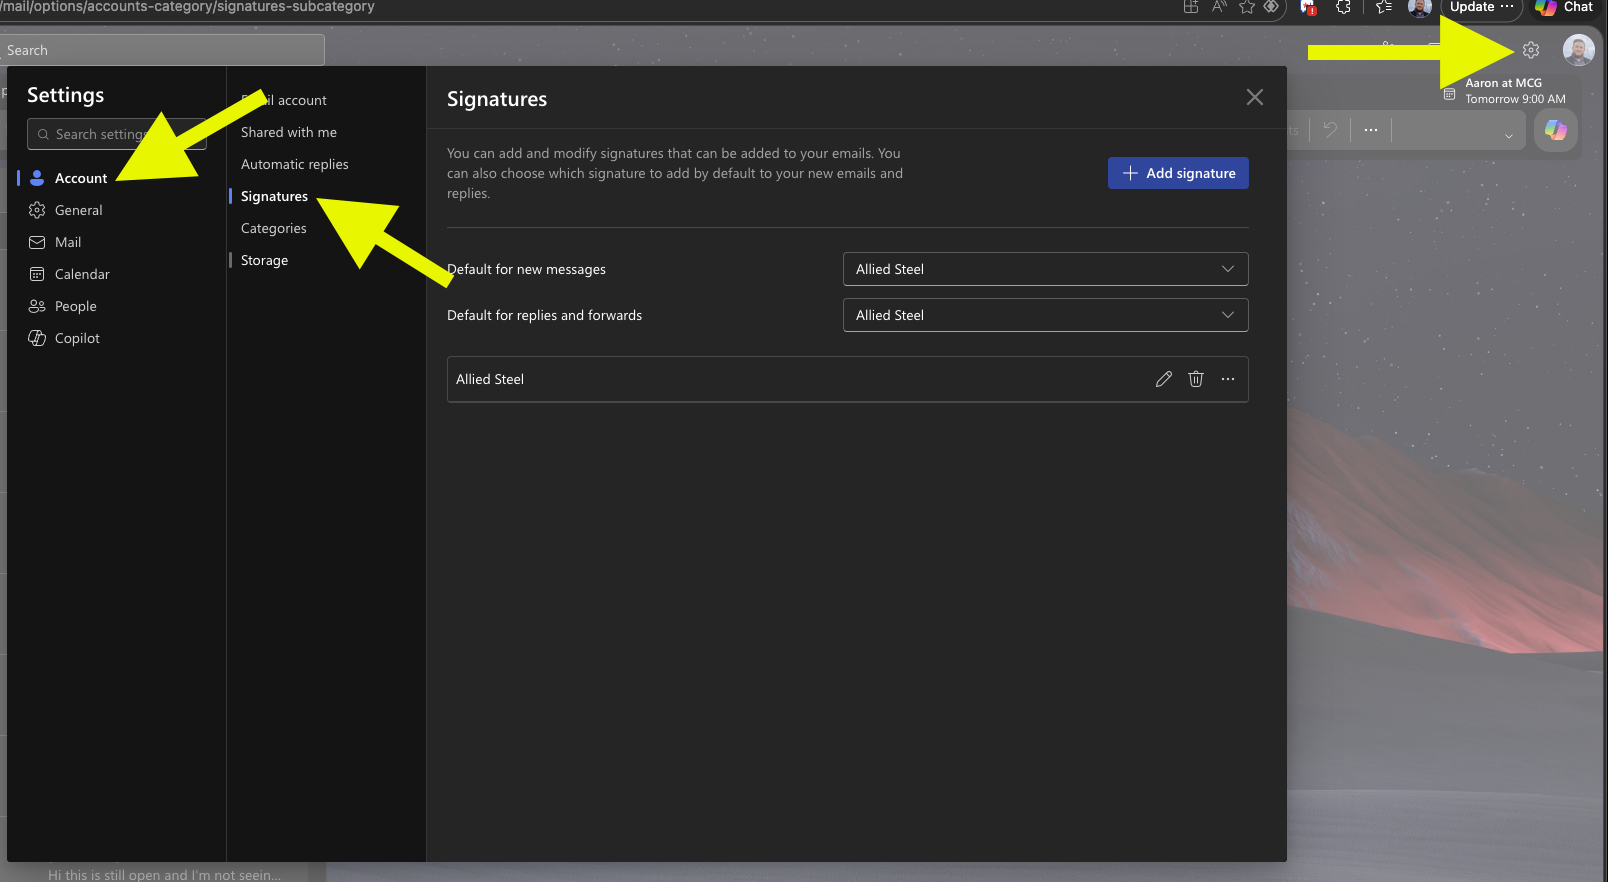Select the People settings category
The height and width of the screenshot is (882, 1608).
pyautogui.click(x=75, y=306)
